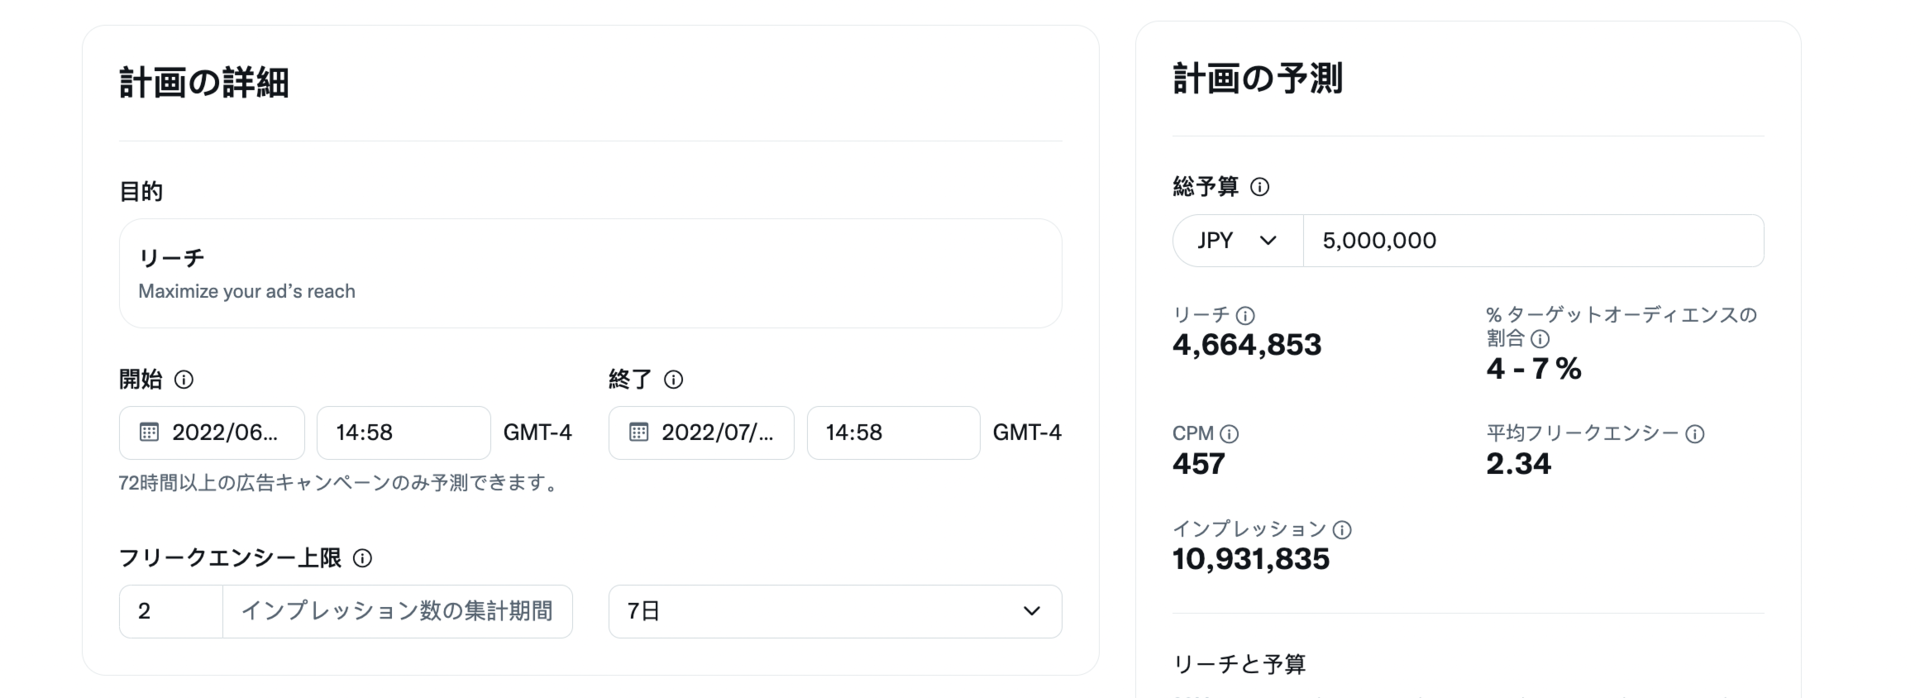Screen dimensions: 1920x698
Task: Click the frequency cap value field 2
Action: [x=171, y=611]
